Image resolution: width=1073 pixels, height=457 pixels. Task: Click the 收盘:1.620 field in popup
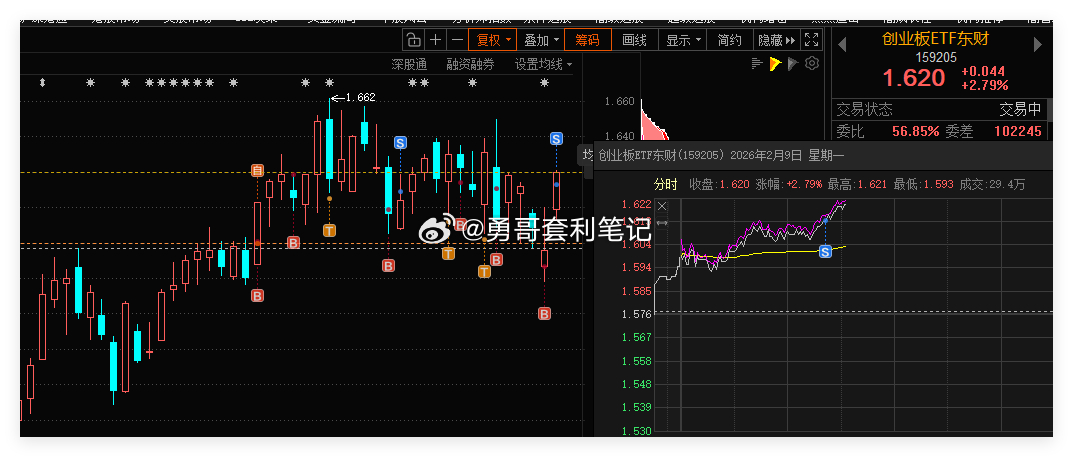719,184
